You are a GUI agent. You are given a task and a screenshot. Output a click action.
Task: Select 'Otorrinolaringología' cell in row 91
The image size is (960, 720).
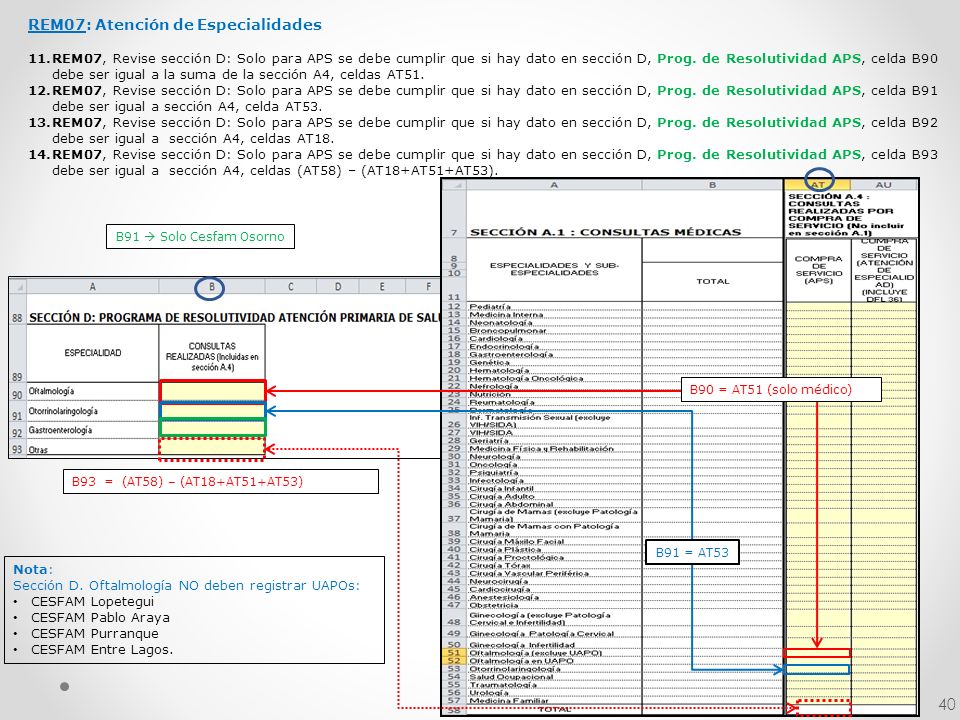point(92,411)
